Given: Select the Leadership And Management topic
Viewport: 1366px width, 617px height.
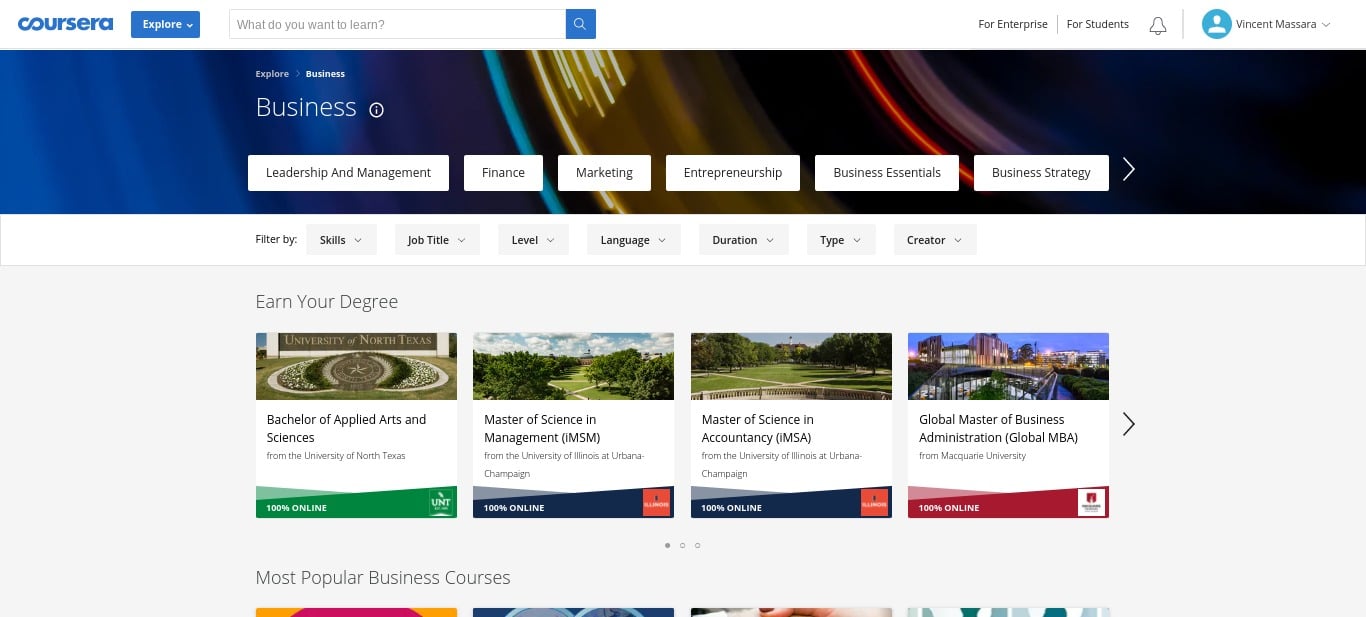Looking at the screenshot, I should [x=348, y=172].
